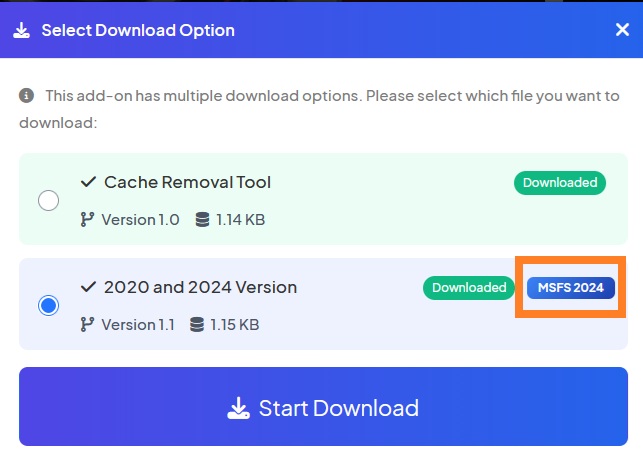
Task: Click the Version 1.1 label
Action: pyautogui.click(x=138, y=325)
